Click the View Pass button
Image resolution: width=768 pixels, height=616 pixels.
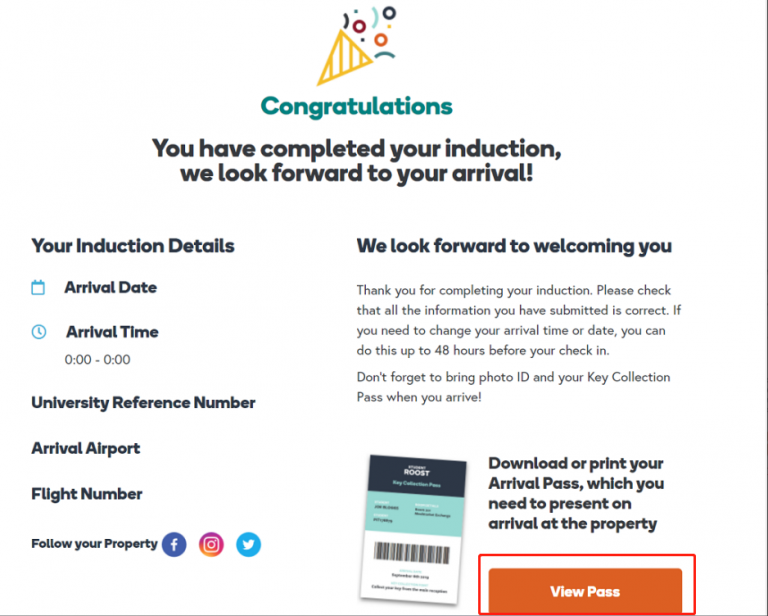(x=585, y=591)
